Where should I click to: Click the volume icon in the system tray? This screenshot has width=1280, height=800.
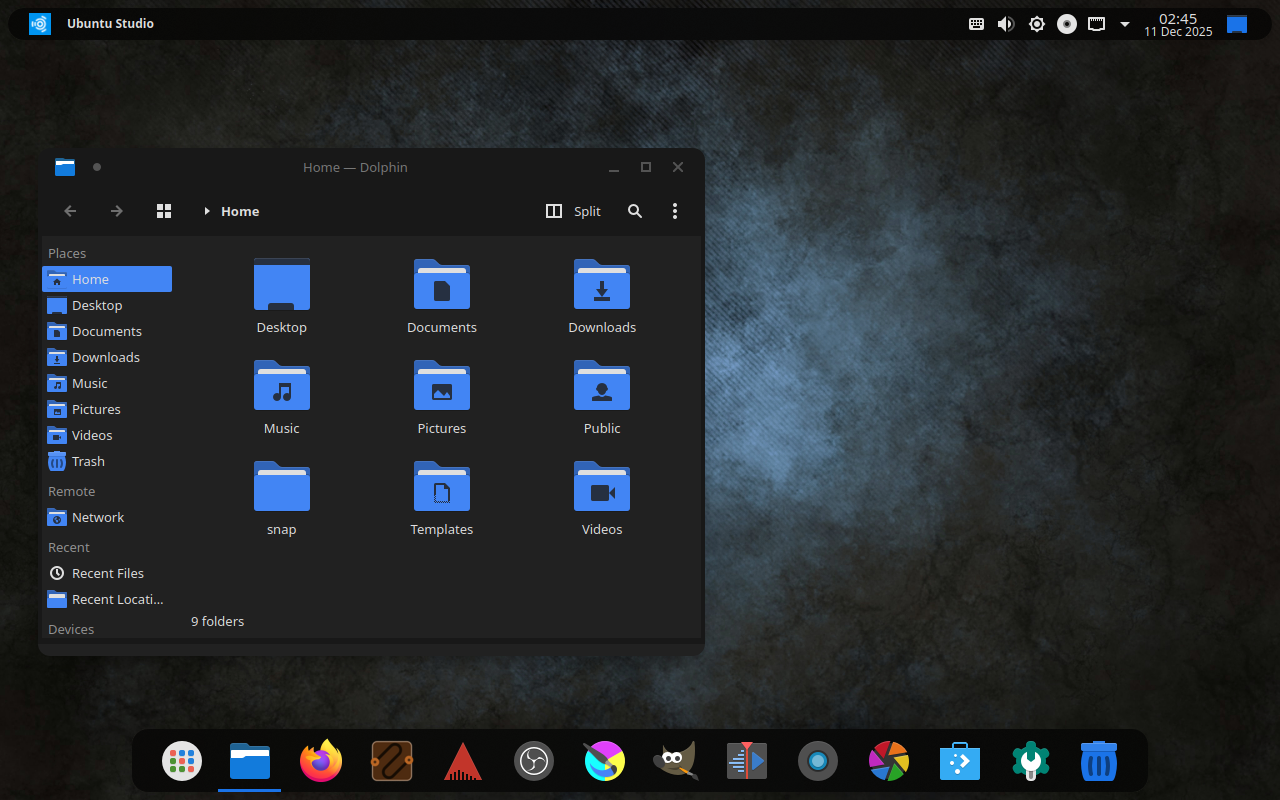pos(1006,23)
